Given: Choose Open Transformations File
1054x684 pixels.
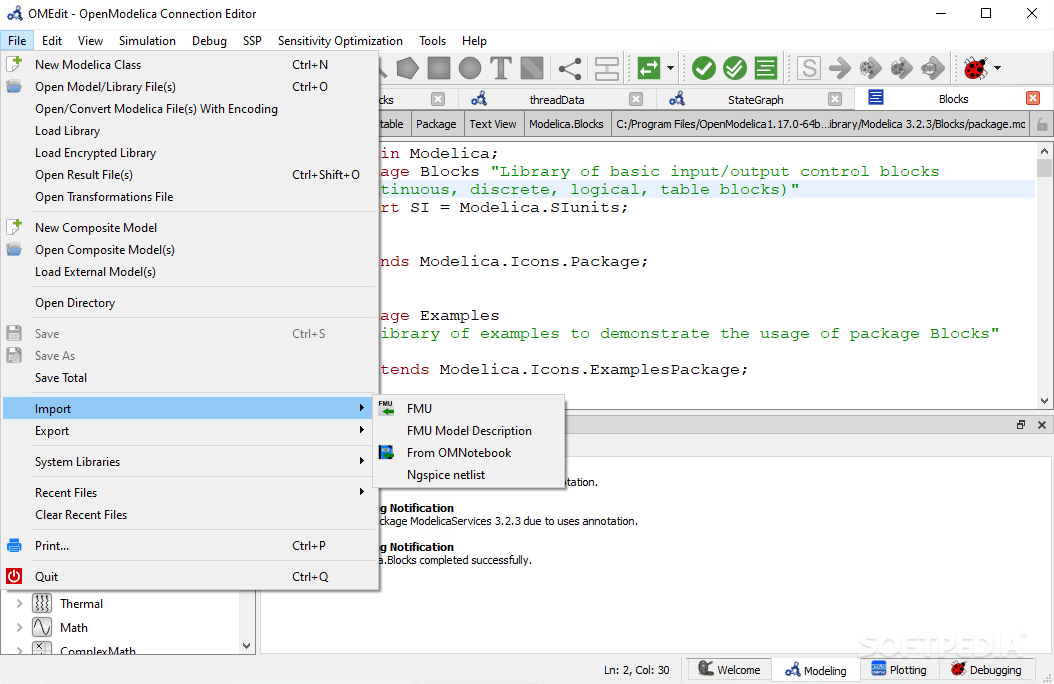Looking at the screenshot, I should pyautogui.click(x=188, y=197).
